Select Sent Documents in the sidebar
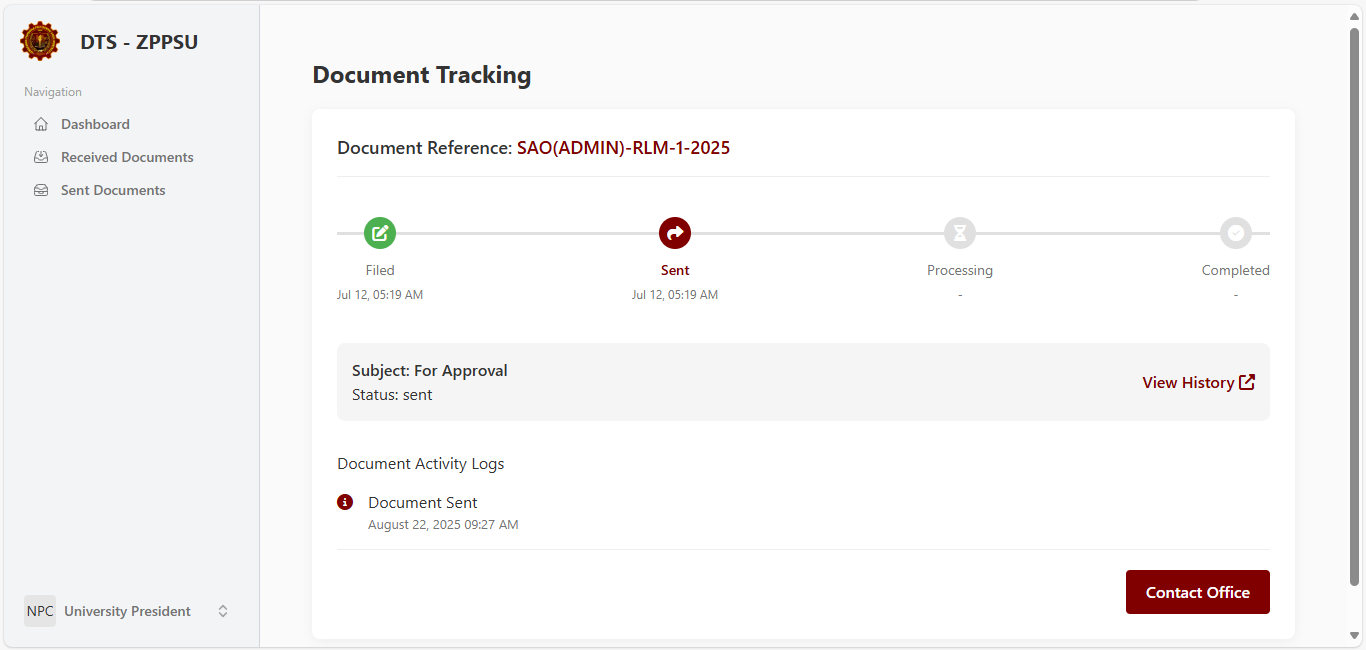This screenshot has height=650, width=1366. tap(113, 189)
